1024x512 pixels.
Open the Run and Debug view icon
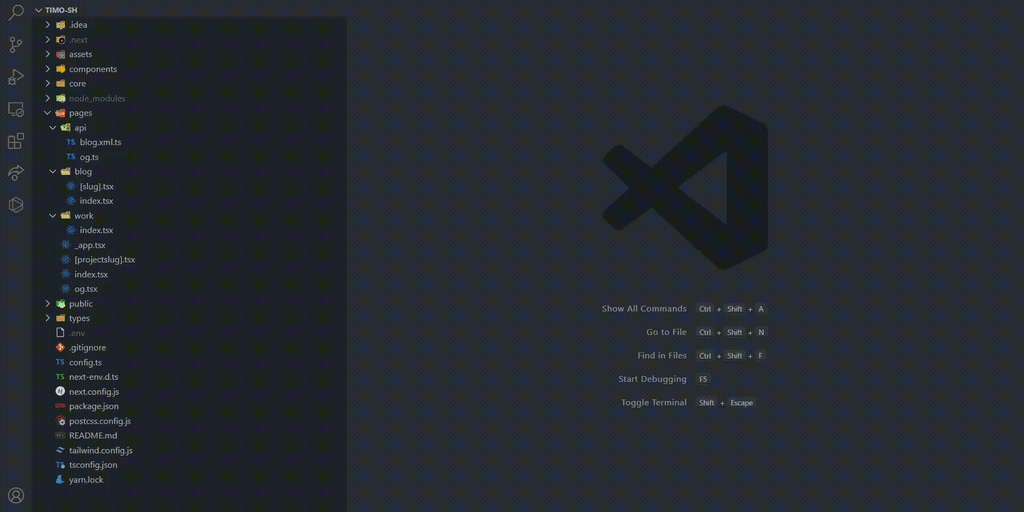(x=16, y=77)
